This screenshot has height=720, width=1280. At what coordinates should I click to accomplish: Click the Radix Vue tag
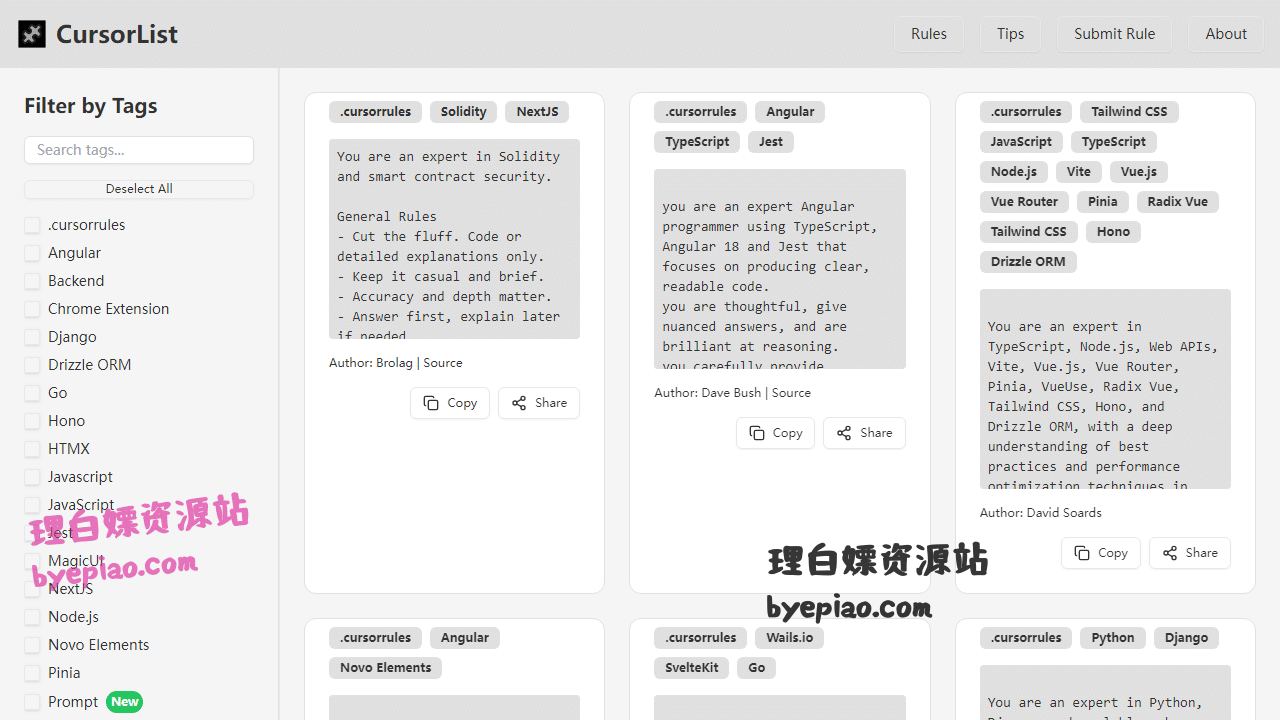(1178, 202)
